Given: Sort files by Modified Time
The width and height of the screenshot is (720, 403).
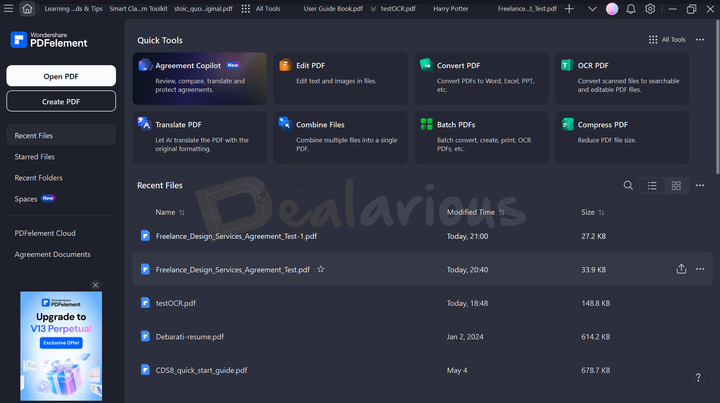Looking at the screenshot, I should (475, 212).
